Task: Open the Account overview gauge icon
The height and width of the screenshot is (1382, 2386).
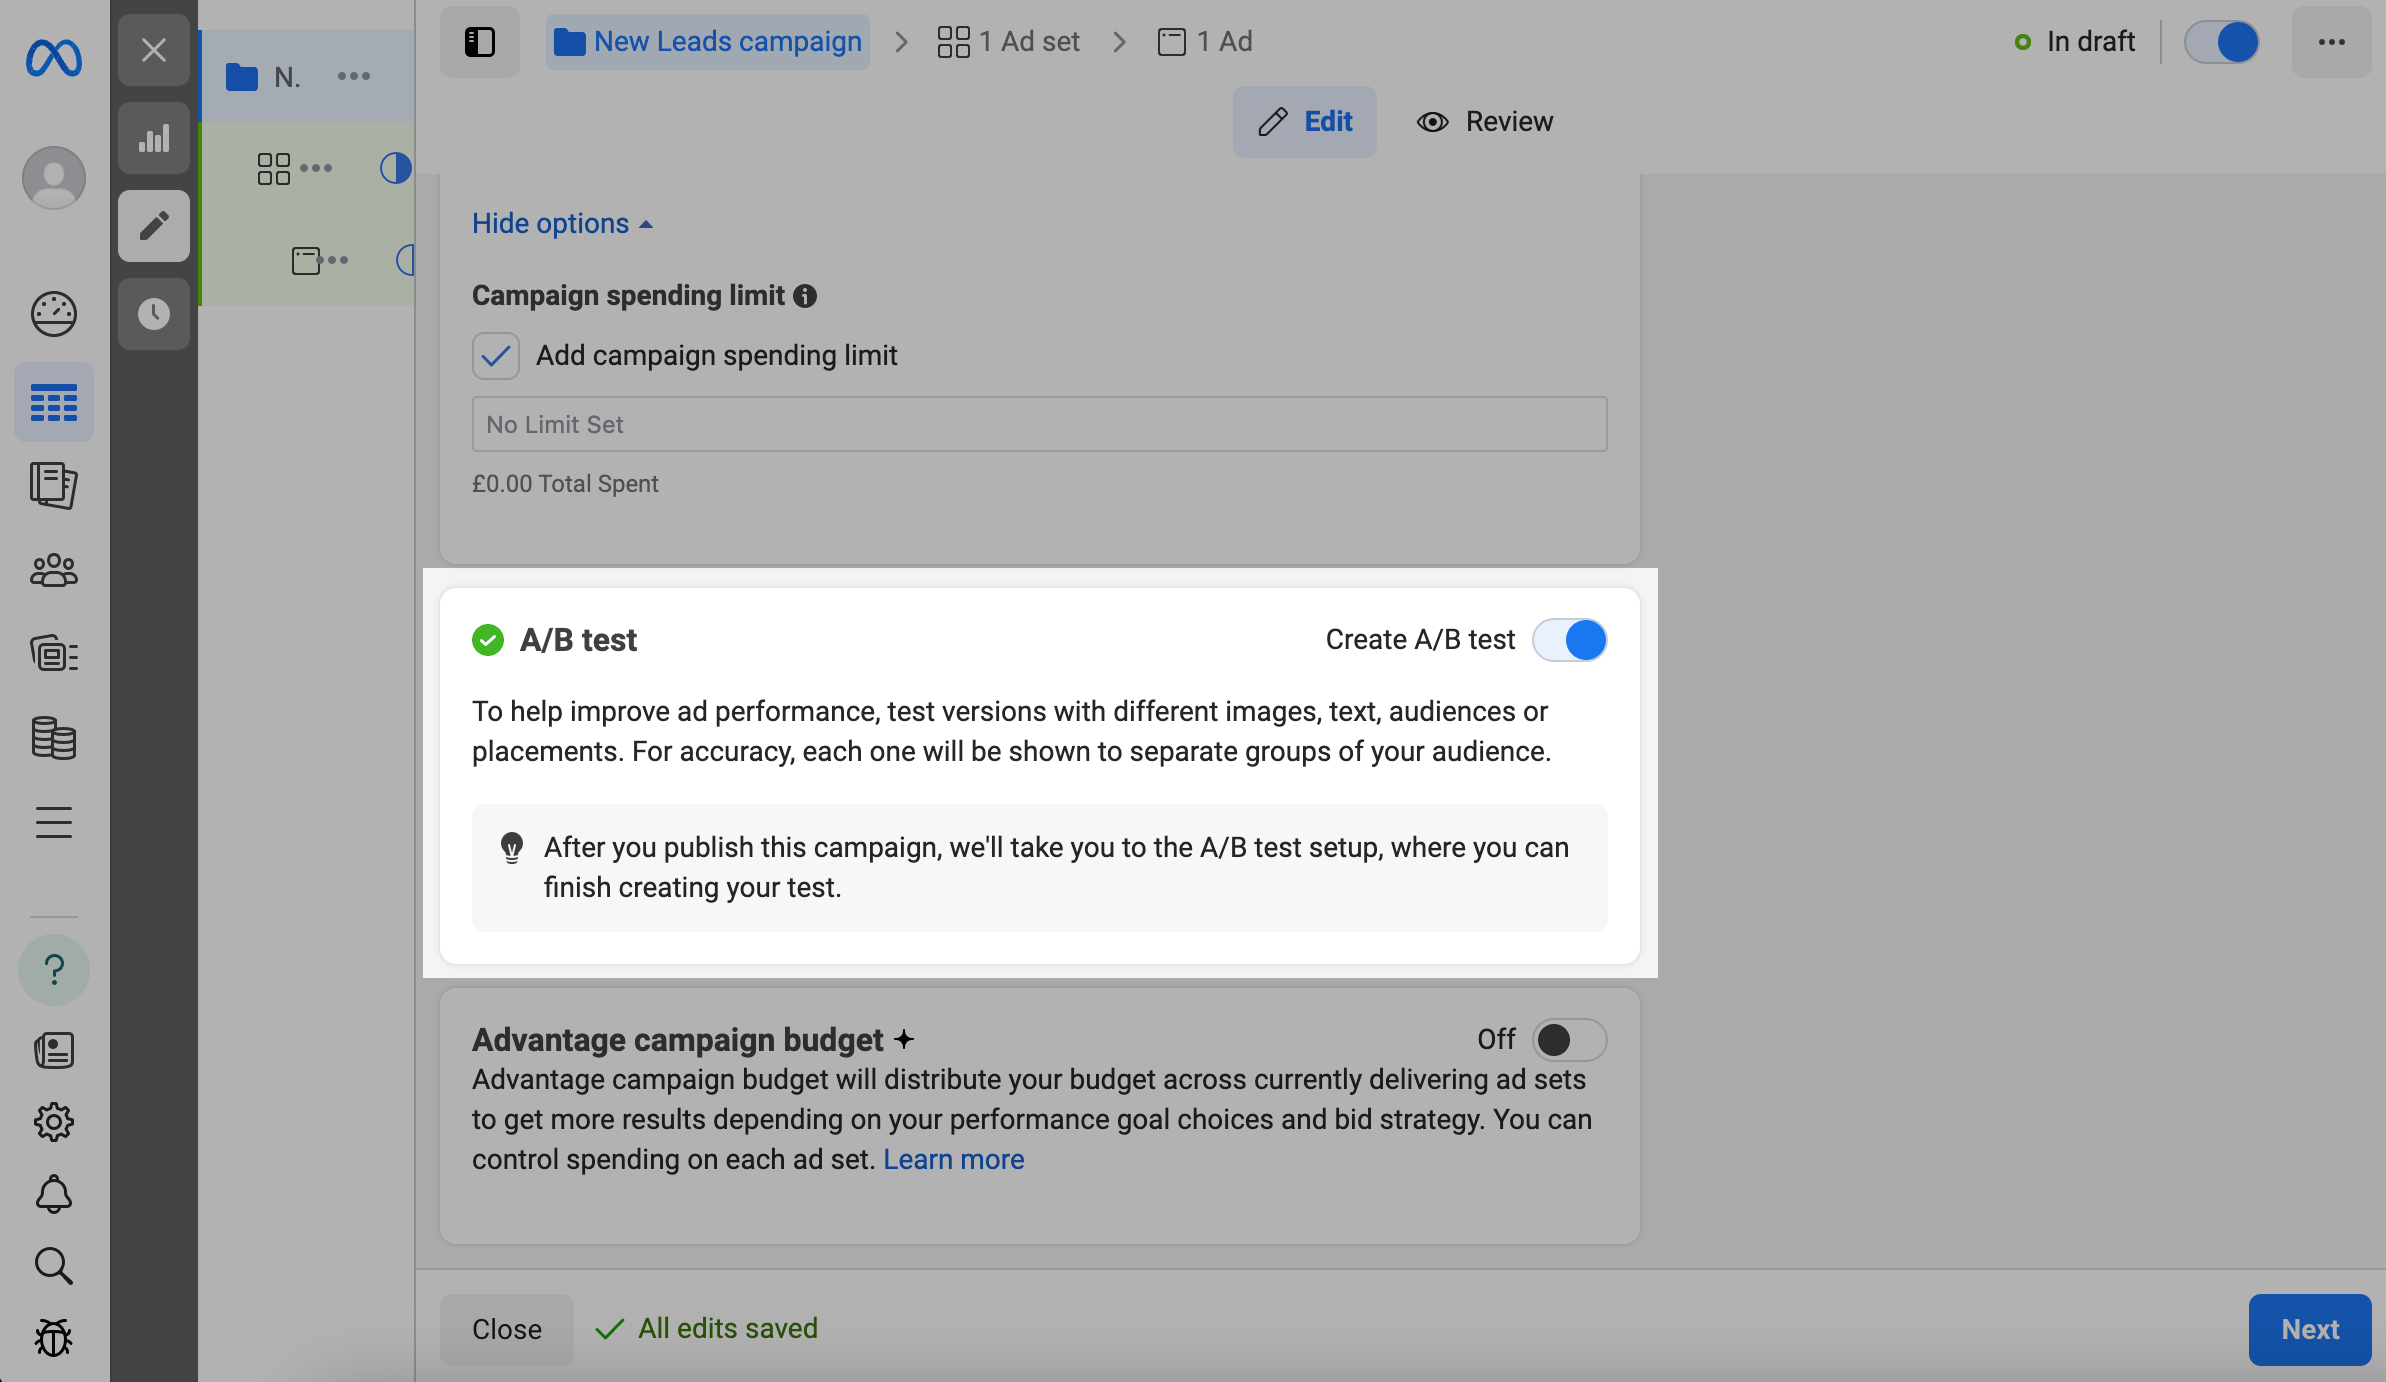Action: coord(54,314)
